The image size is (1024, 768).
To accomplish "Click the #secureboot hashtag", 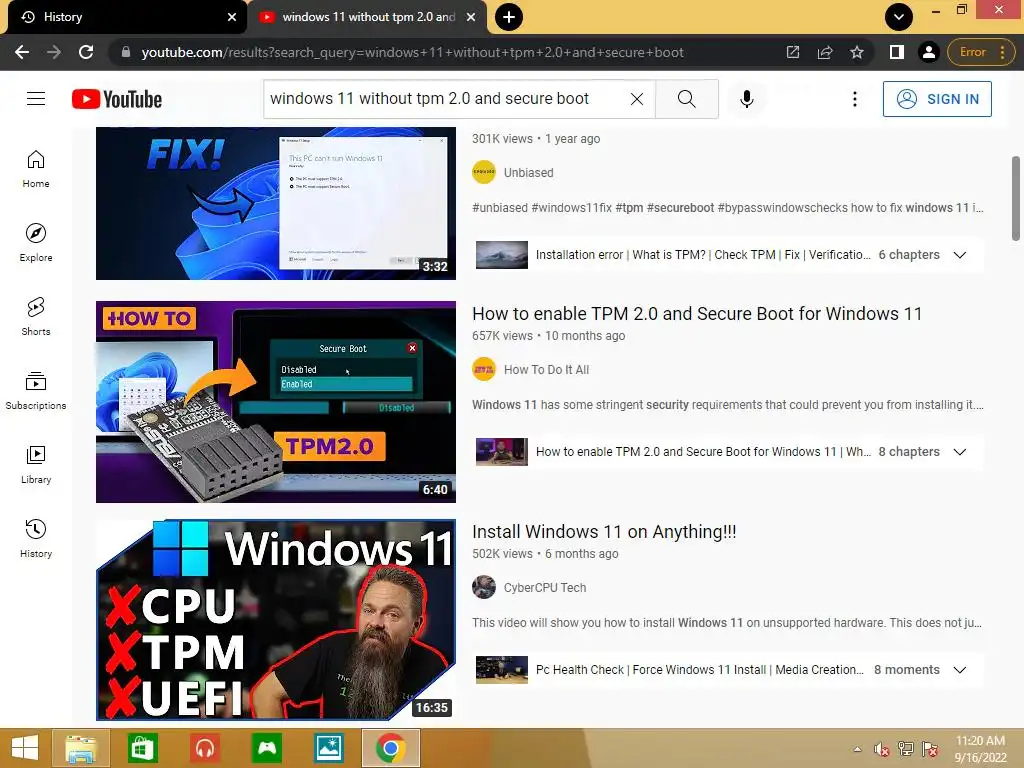I will coord(680,208).
